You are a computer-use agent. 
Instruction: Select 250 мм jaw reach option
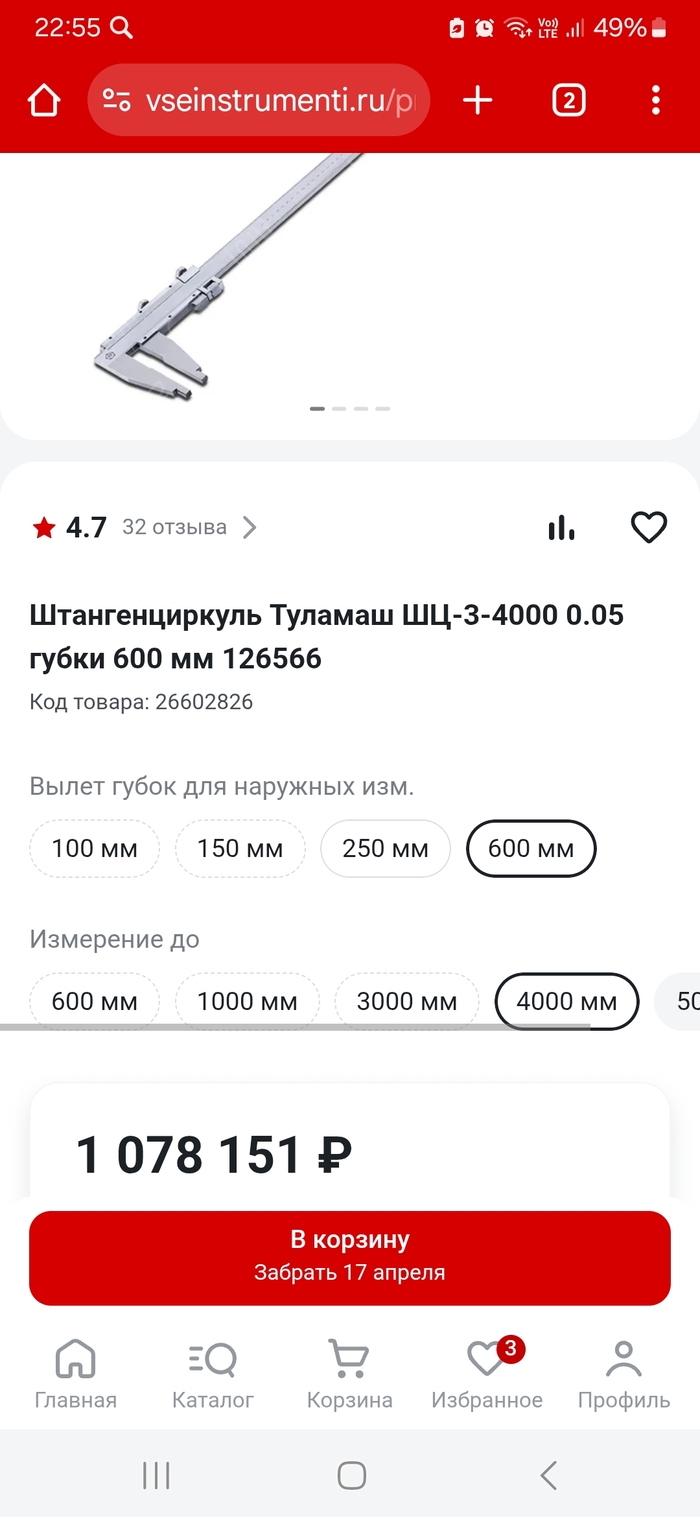(385, 849)
